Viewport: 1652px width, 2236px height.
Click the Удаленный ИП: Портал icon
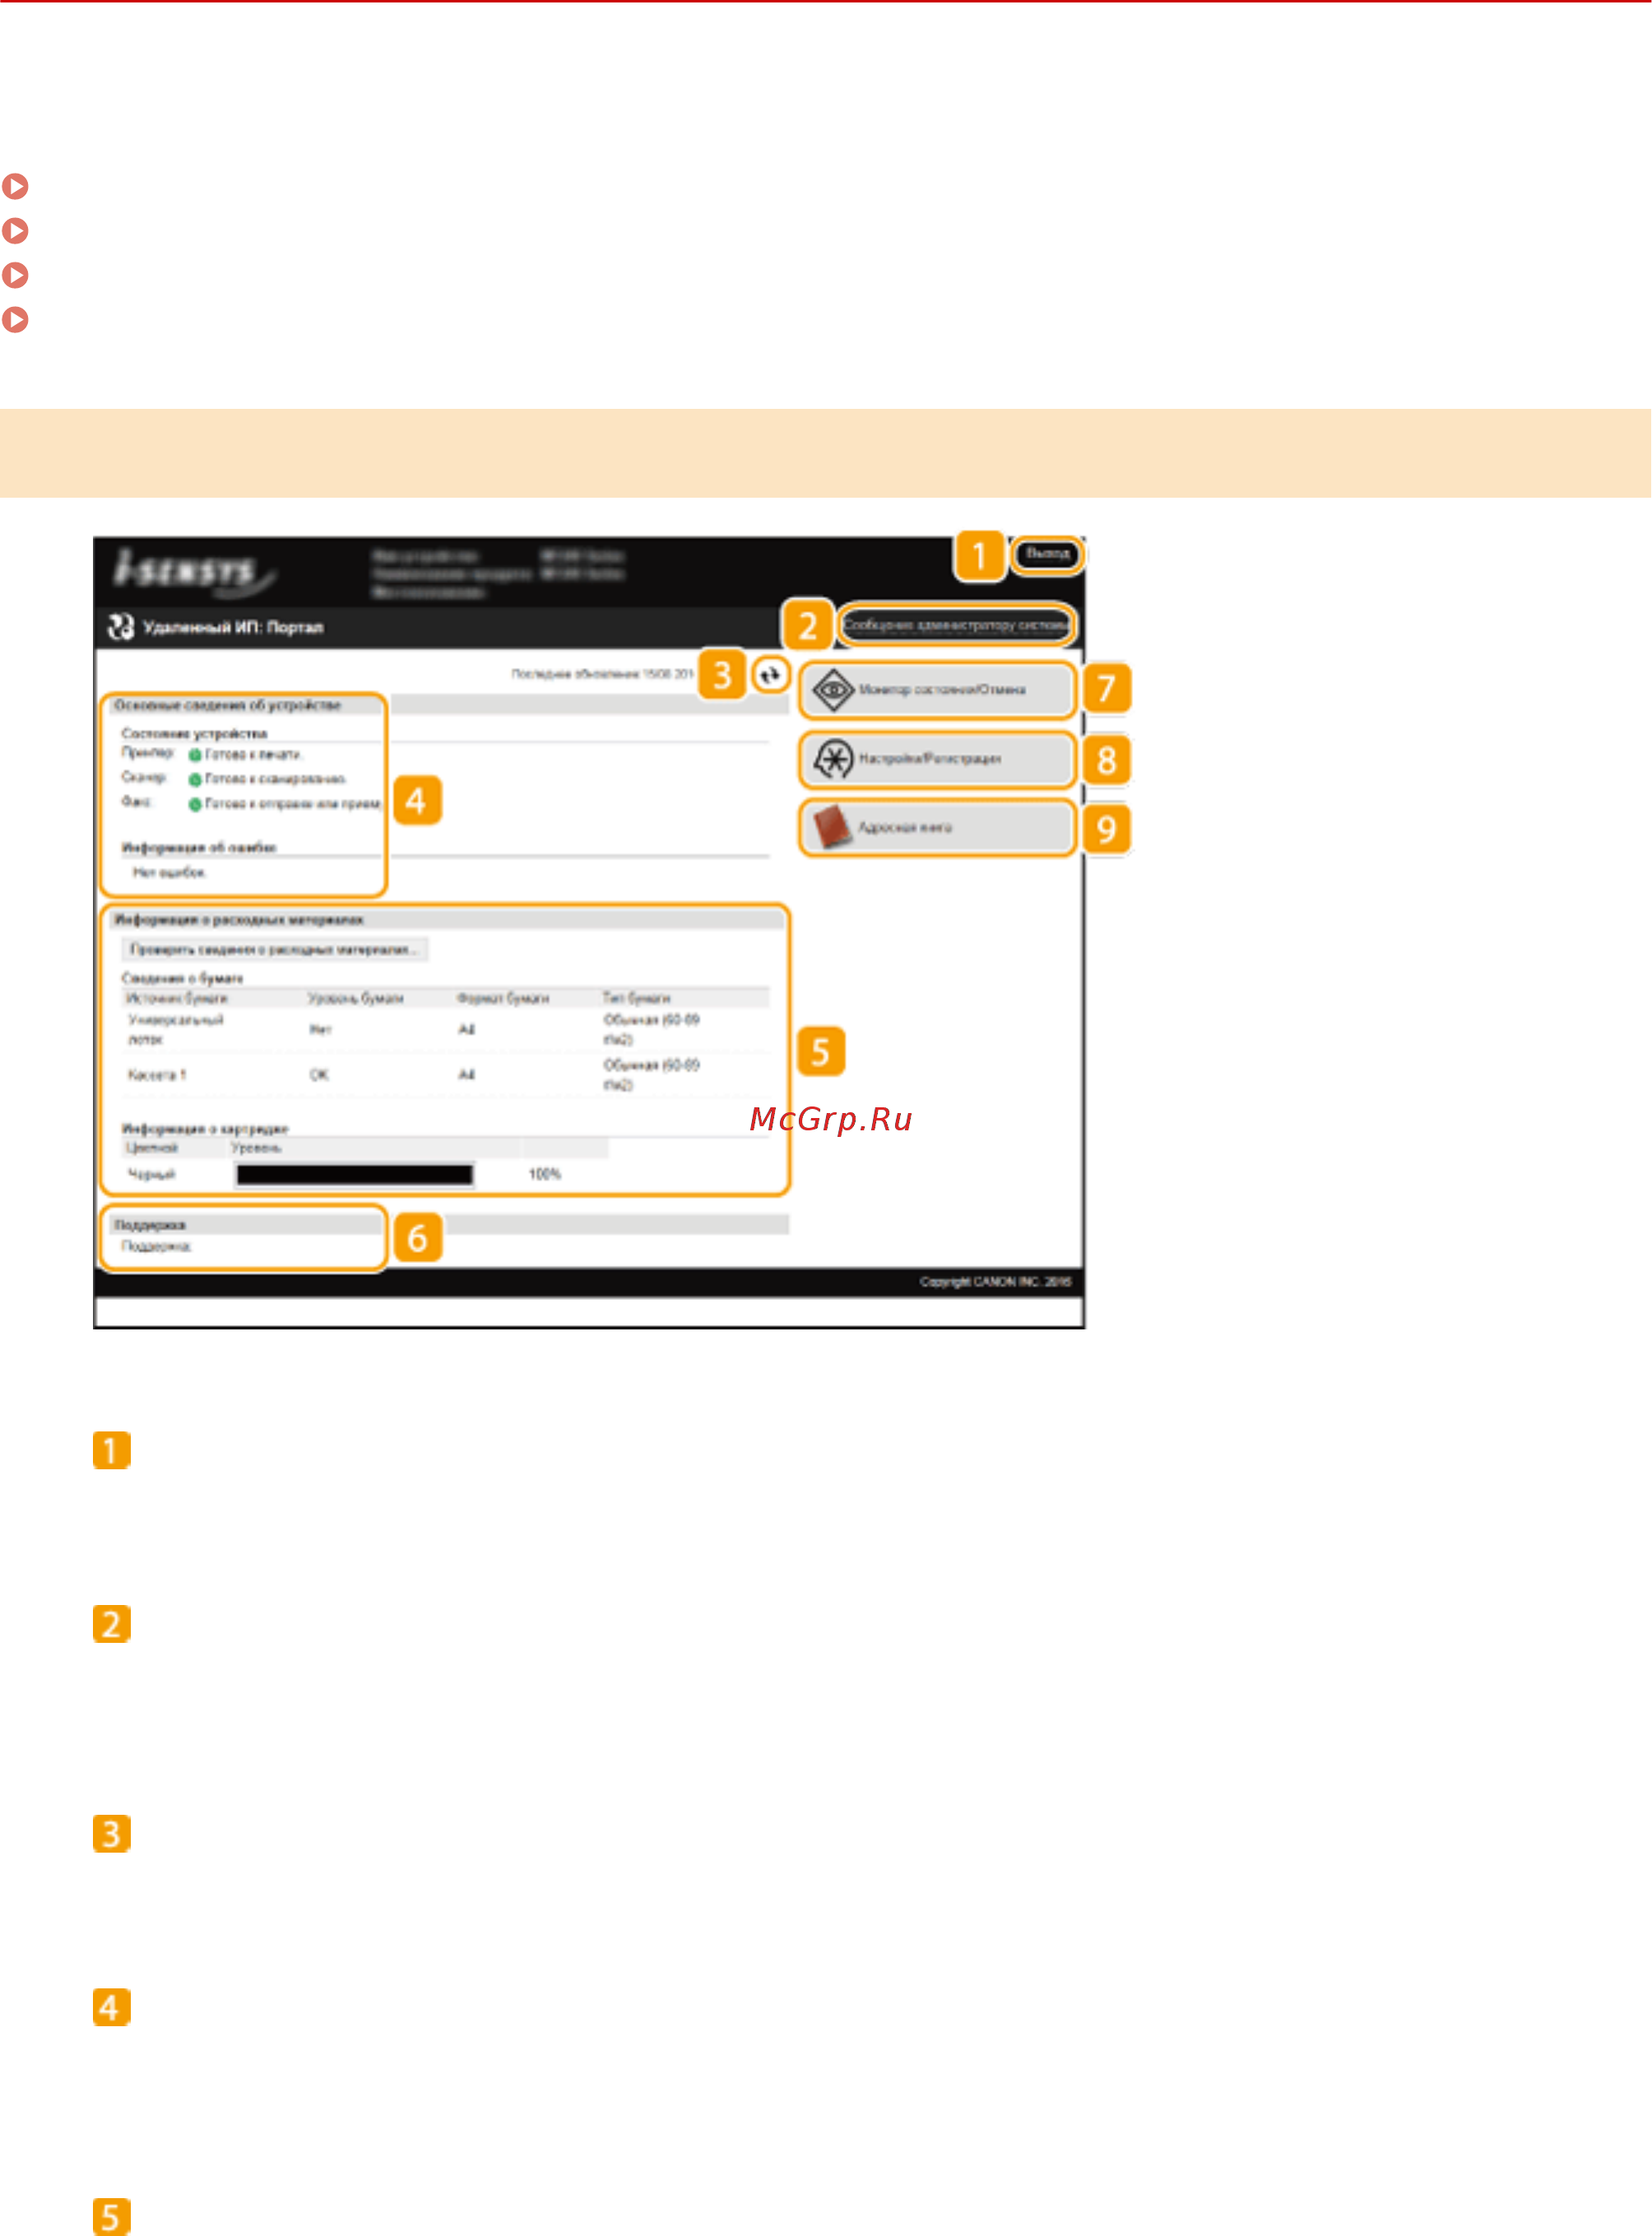(x=121, y=627)
